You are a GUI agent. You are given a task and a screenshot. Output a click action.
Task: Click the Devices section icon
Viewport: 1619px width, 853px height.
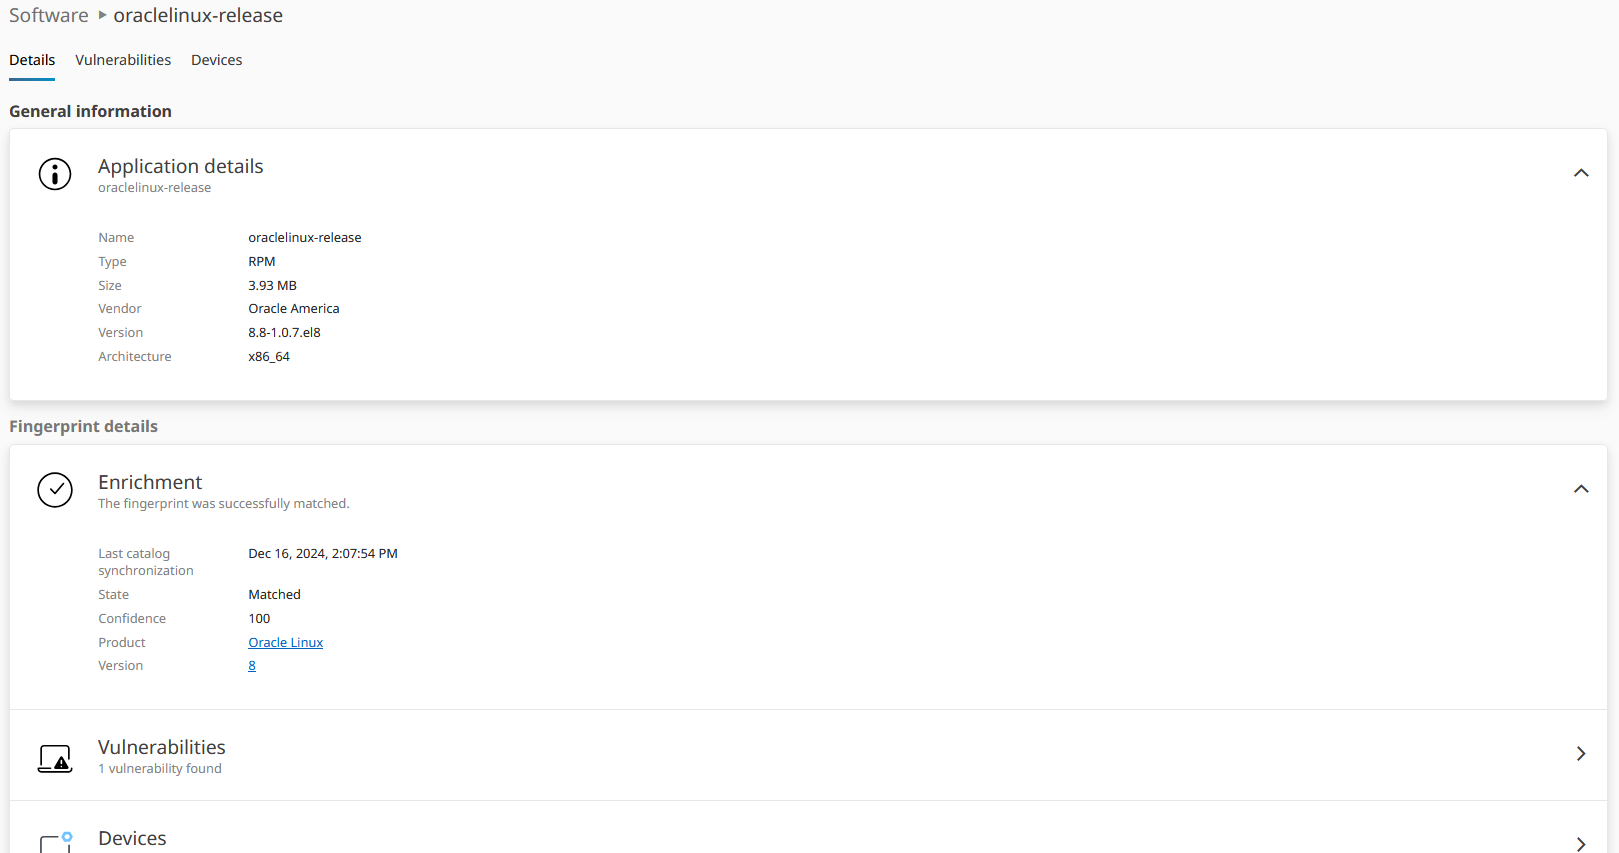55,842
